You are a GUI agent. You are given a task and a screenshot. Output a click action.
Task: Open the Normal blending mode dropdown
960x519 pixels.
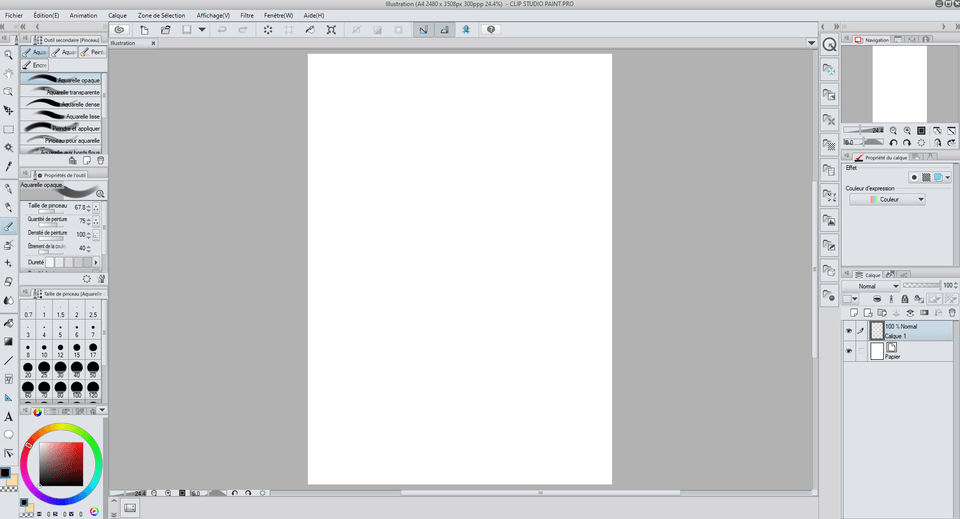pyautogui.click(x=871, y=286)
